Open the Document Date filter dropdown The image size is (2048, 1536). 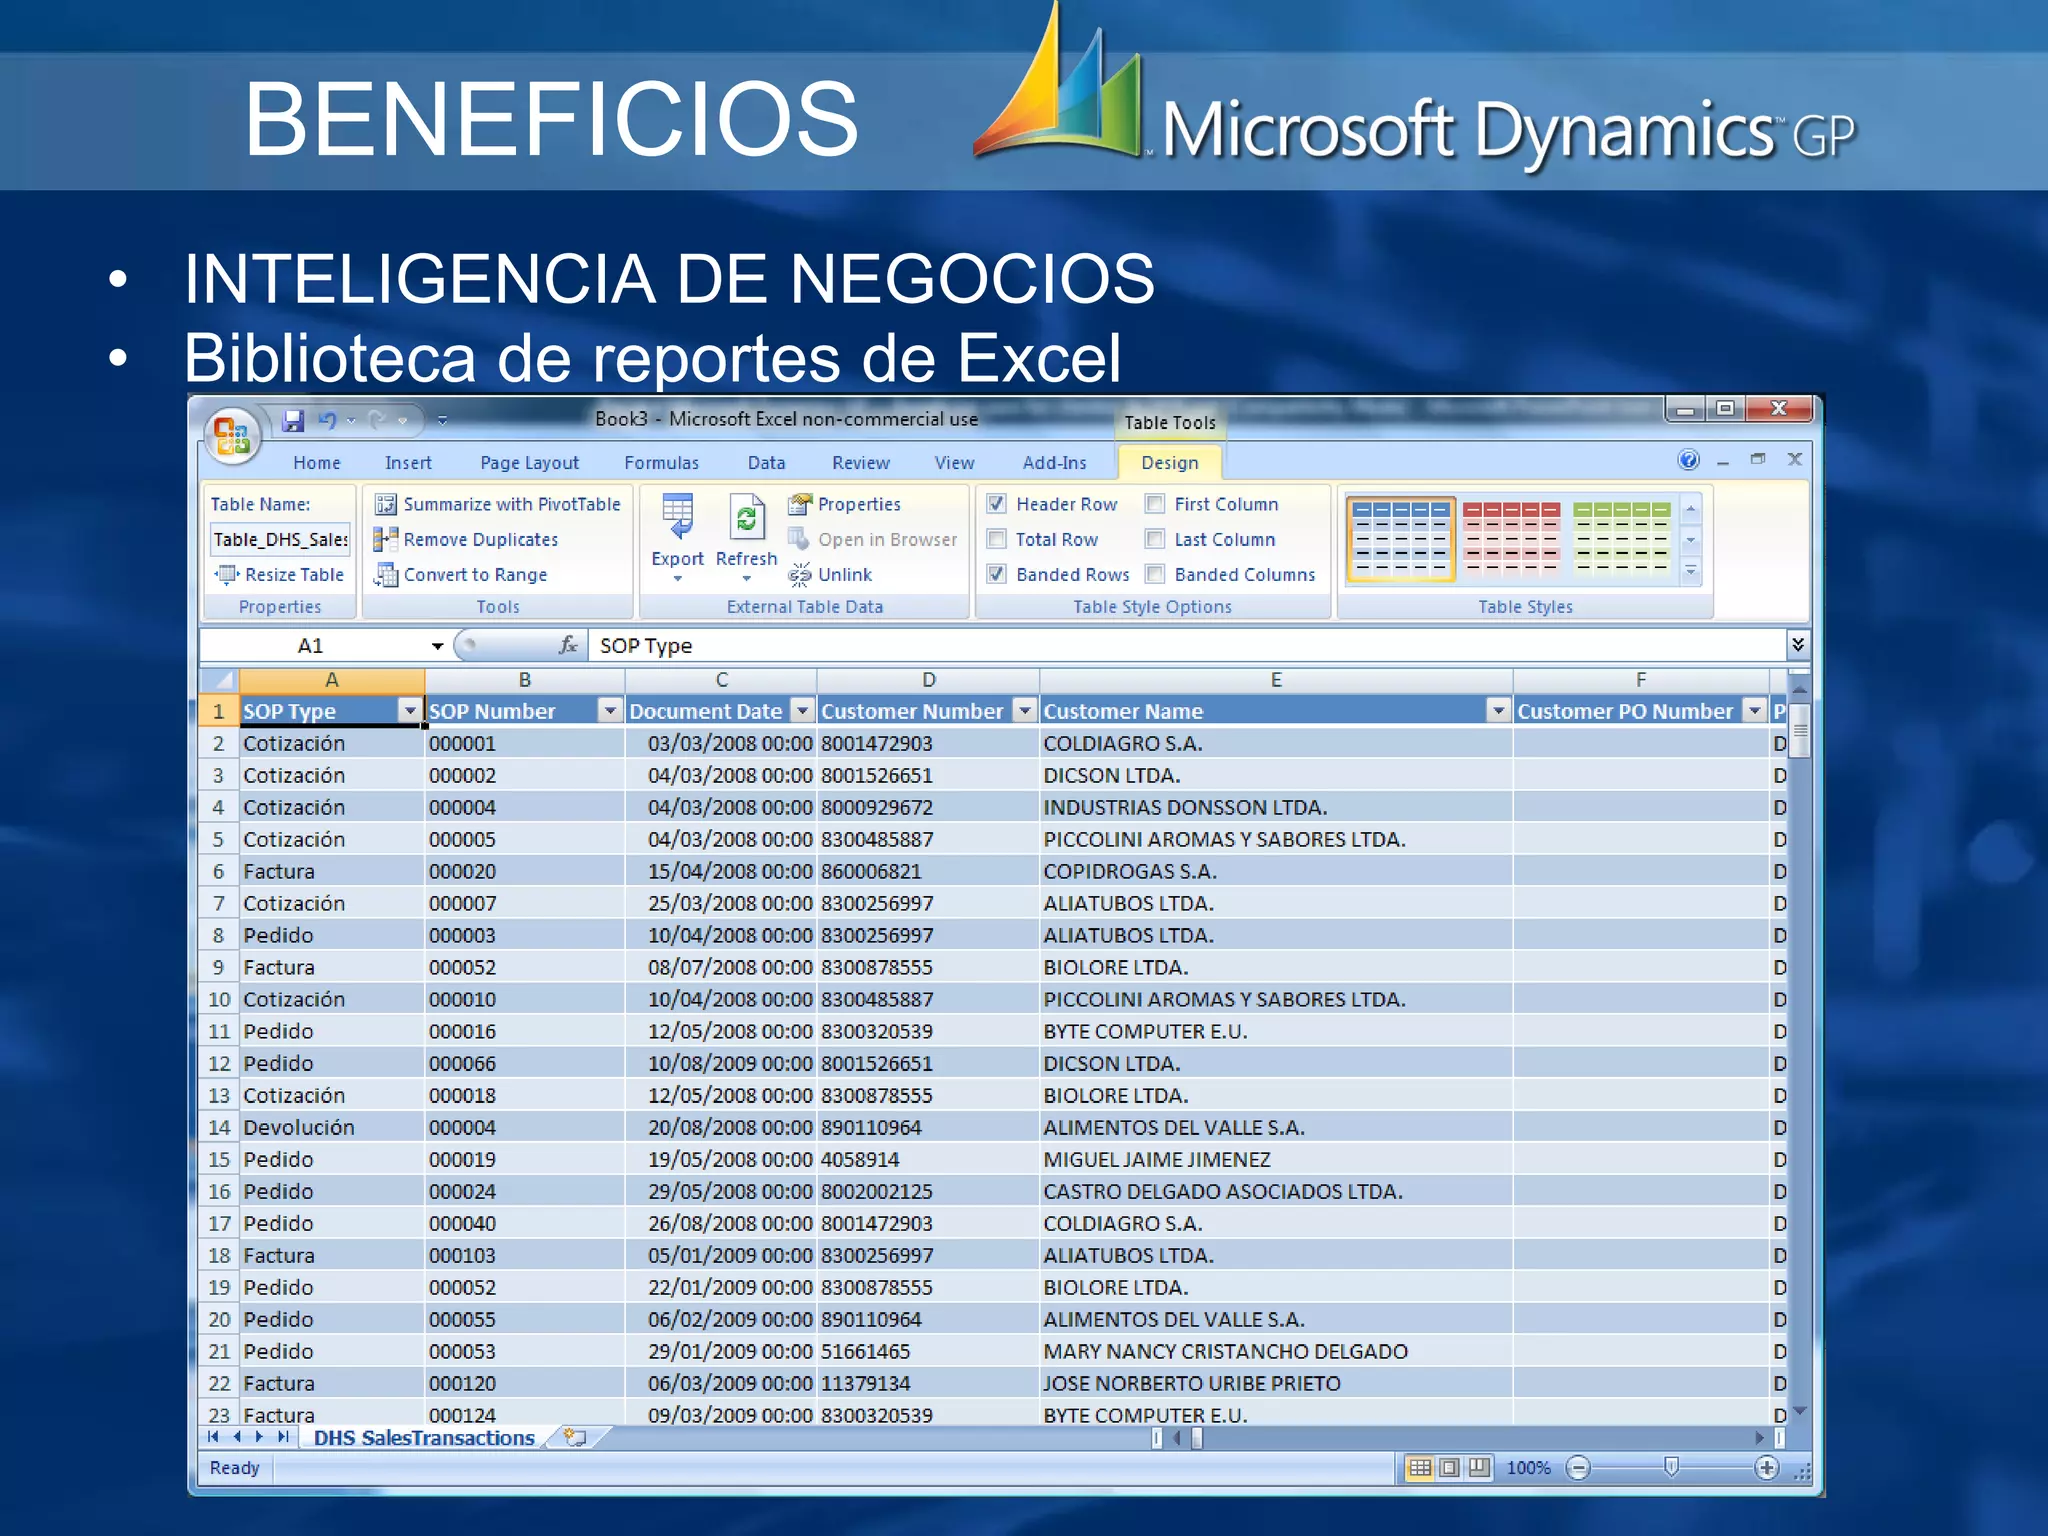point(802,710)
